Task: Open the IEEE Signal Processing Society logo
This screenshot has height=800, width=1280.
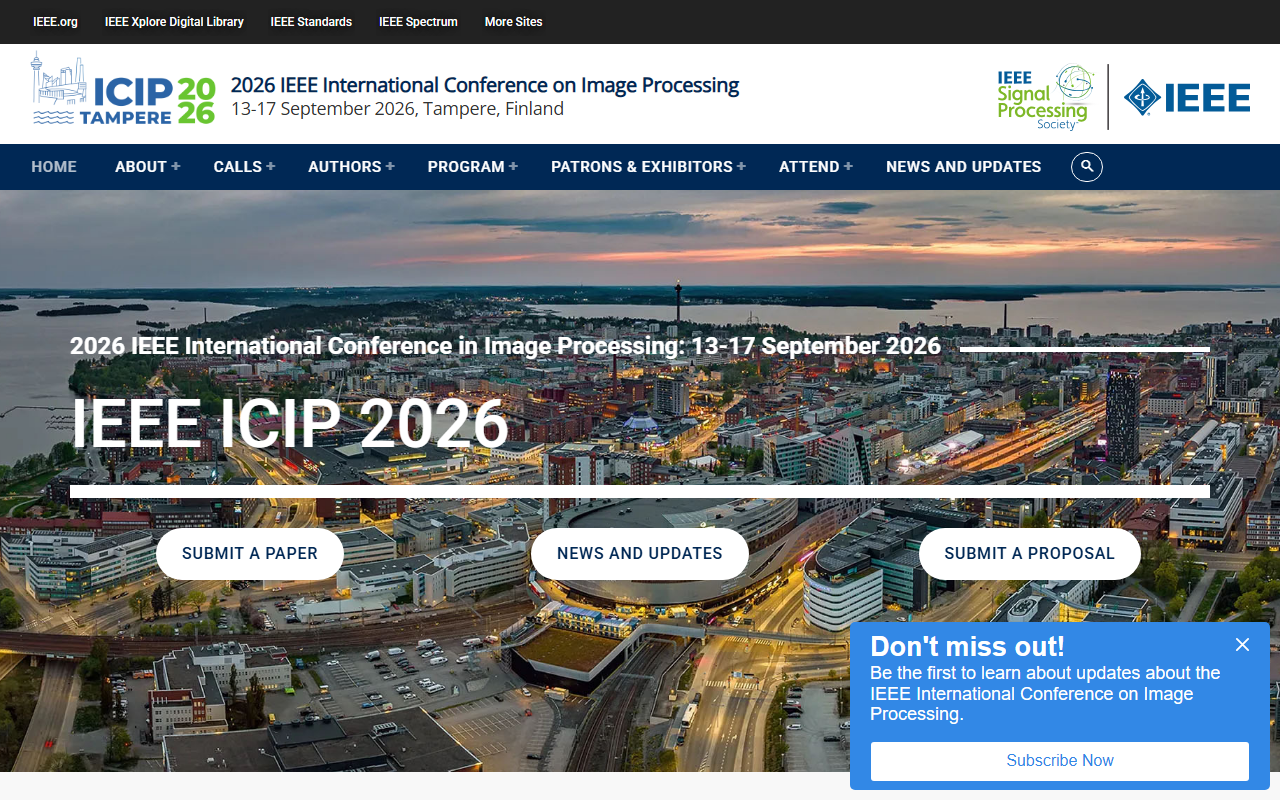Action: tap(1046, 98)
